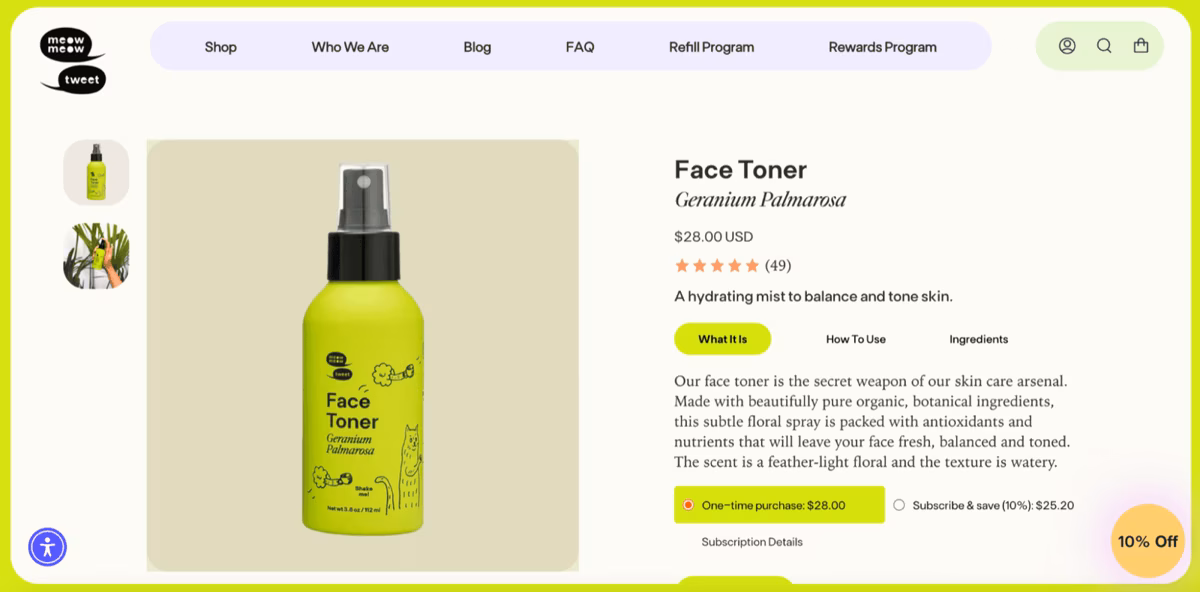1200x592 pixels.
Task: Open the accessibility widget icon
Action: (x=47, y=547)
